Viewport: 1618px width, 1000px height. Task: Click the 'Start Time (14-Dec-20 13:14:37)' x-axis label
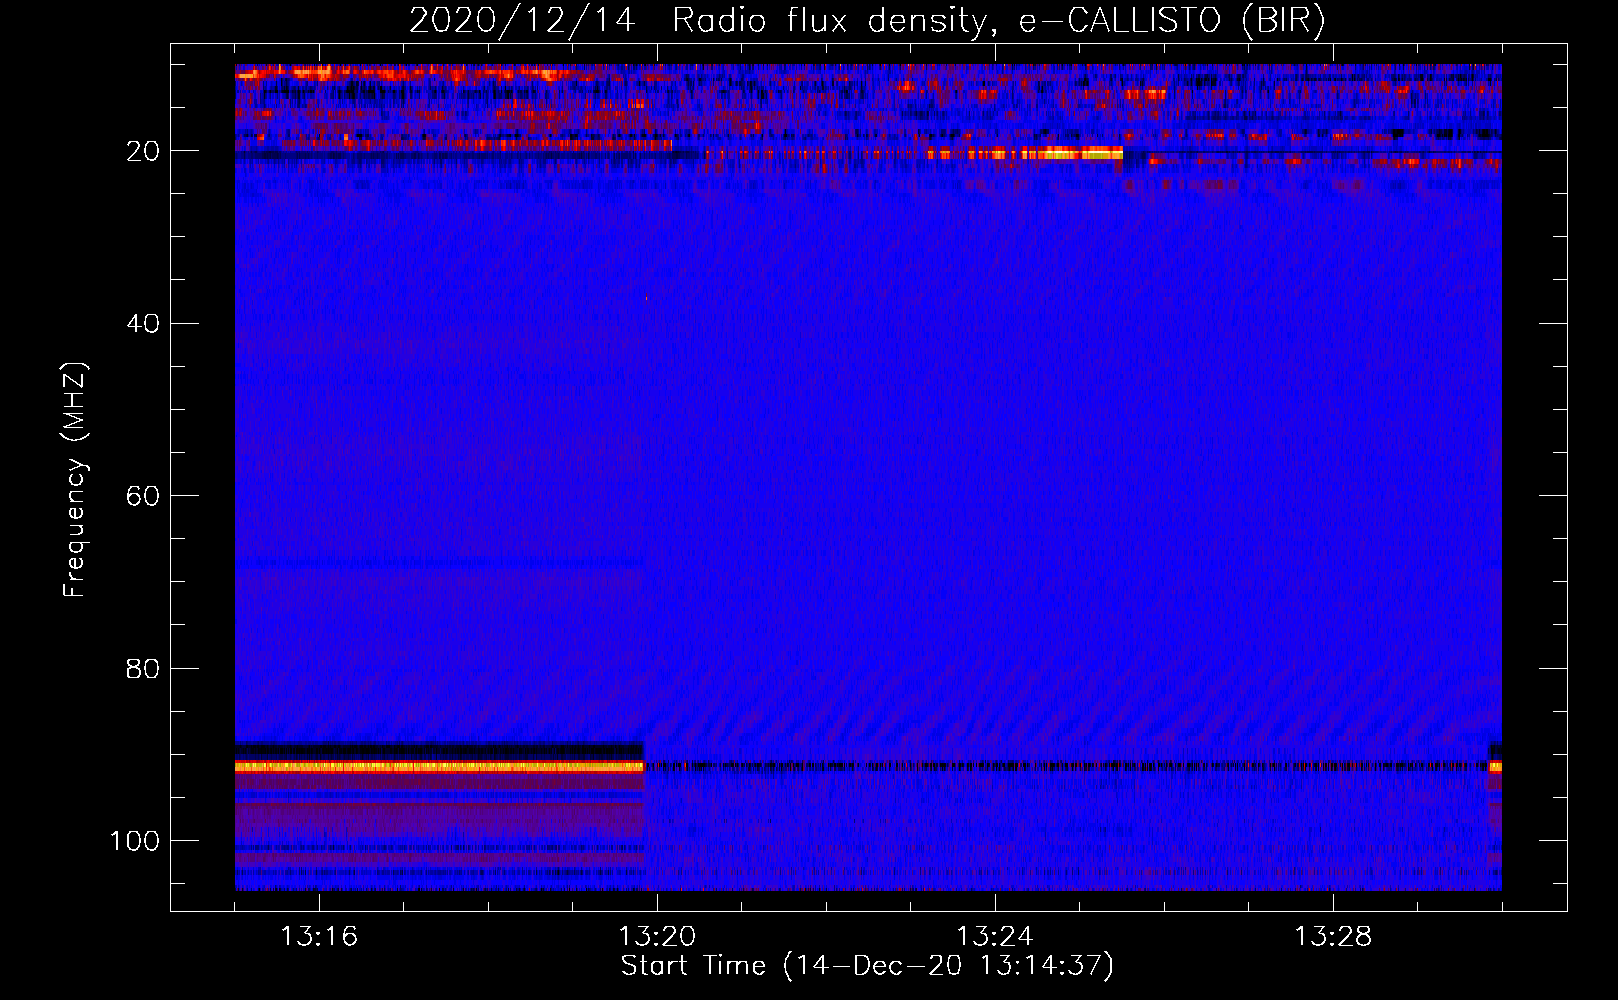(x=867, y=966)
